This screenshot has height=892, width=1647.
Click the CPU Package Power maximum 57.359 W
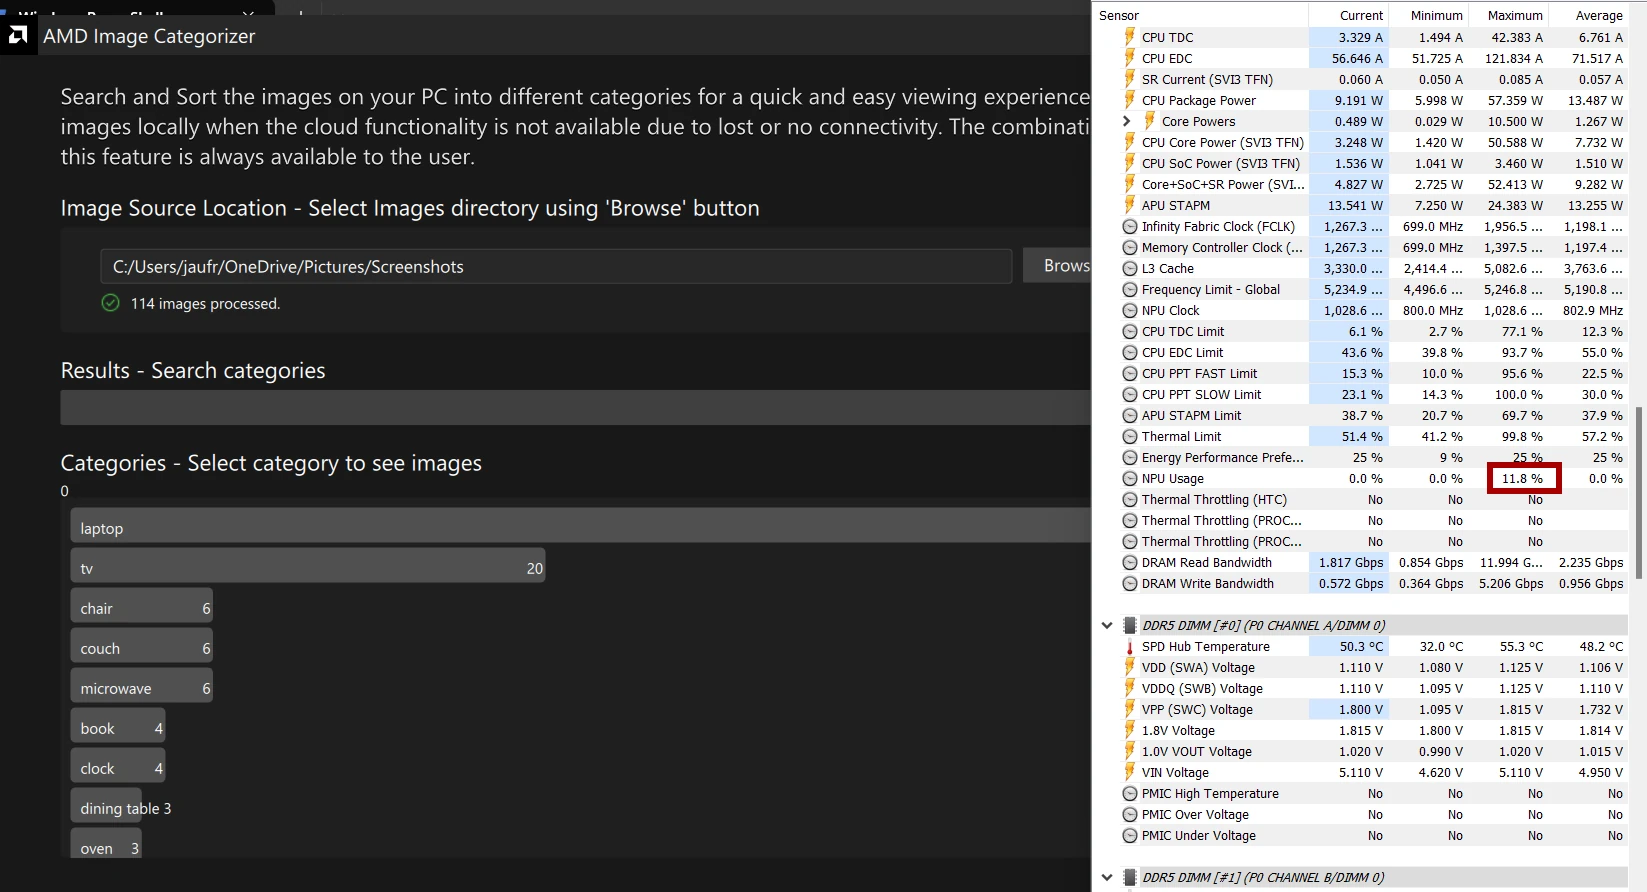coord(1515,100)
